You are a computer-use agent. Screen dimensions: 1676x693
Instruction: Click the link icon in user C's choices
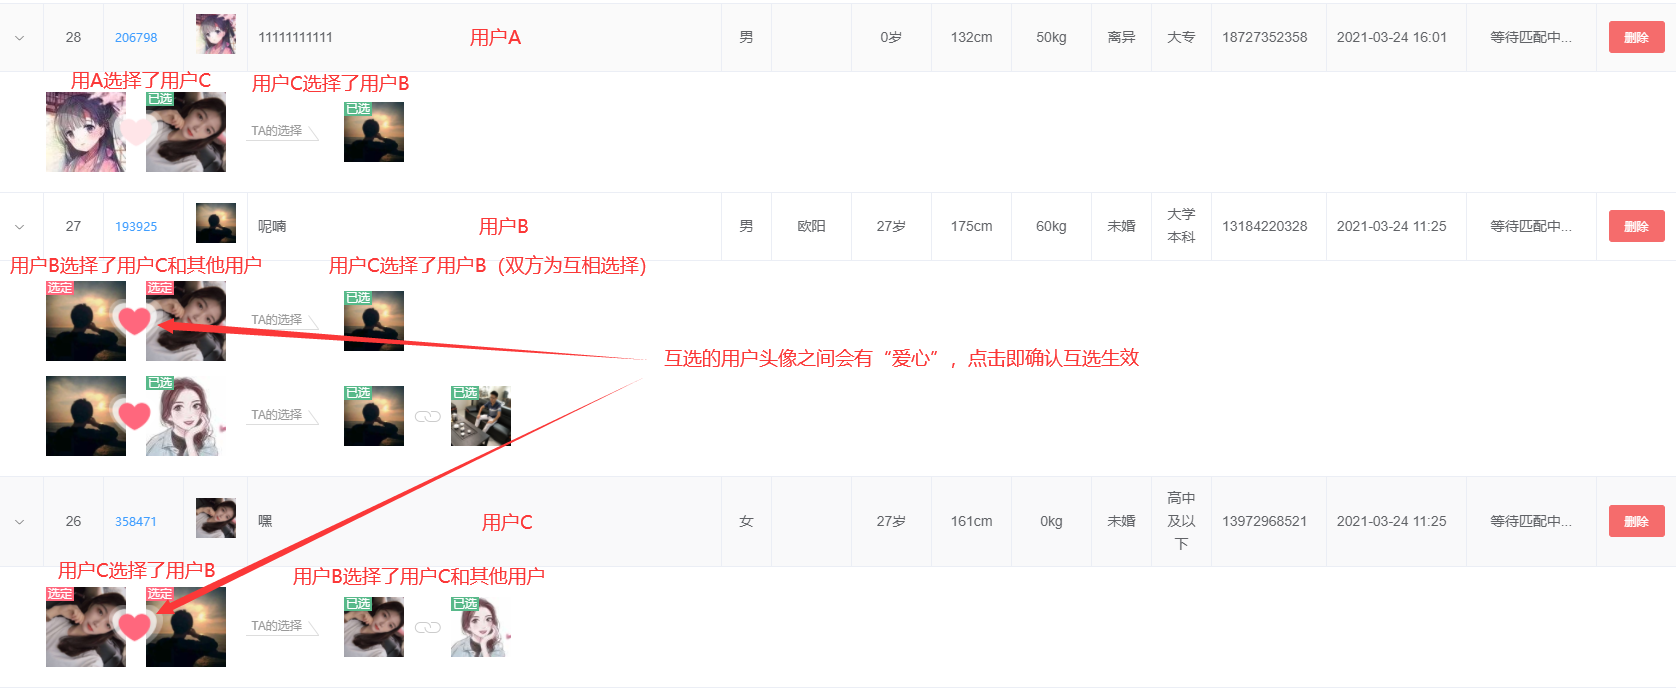428,628
